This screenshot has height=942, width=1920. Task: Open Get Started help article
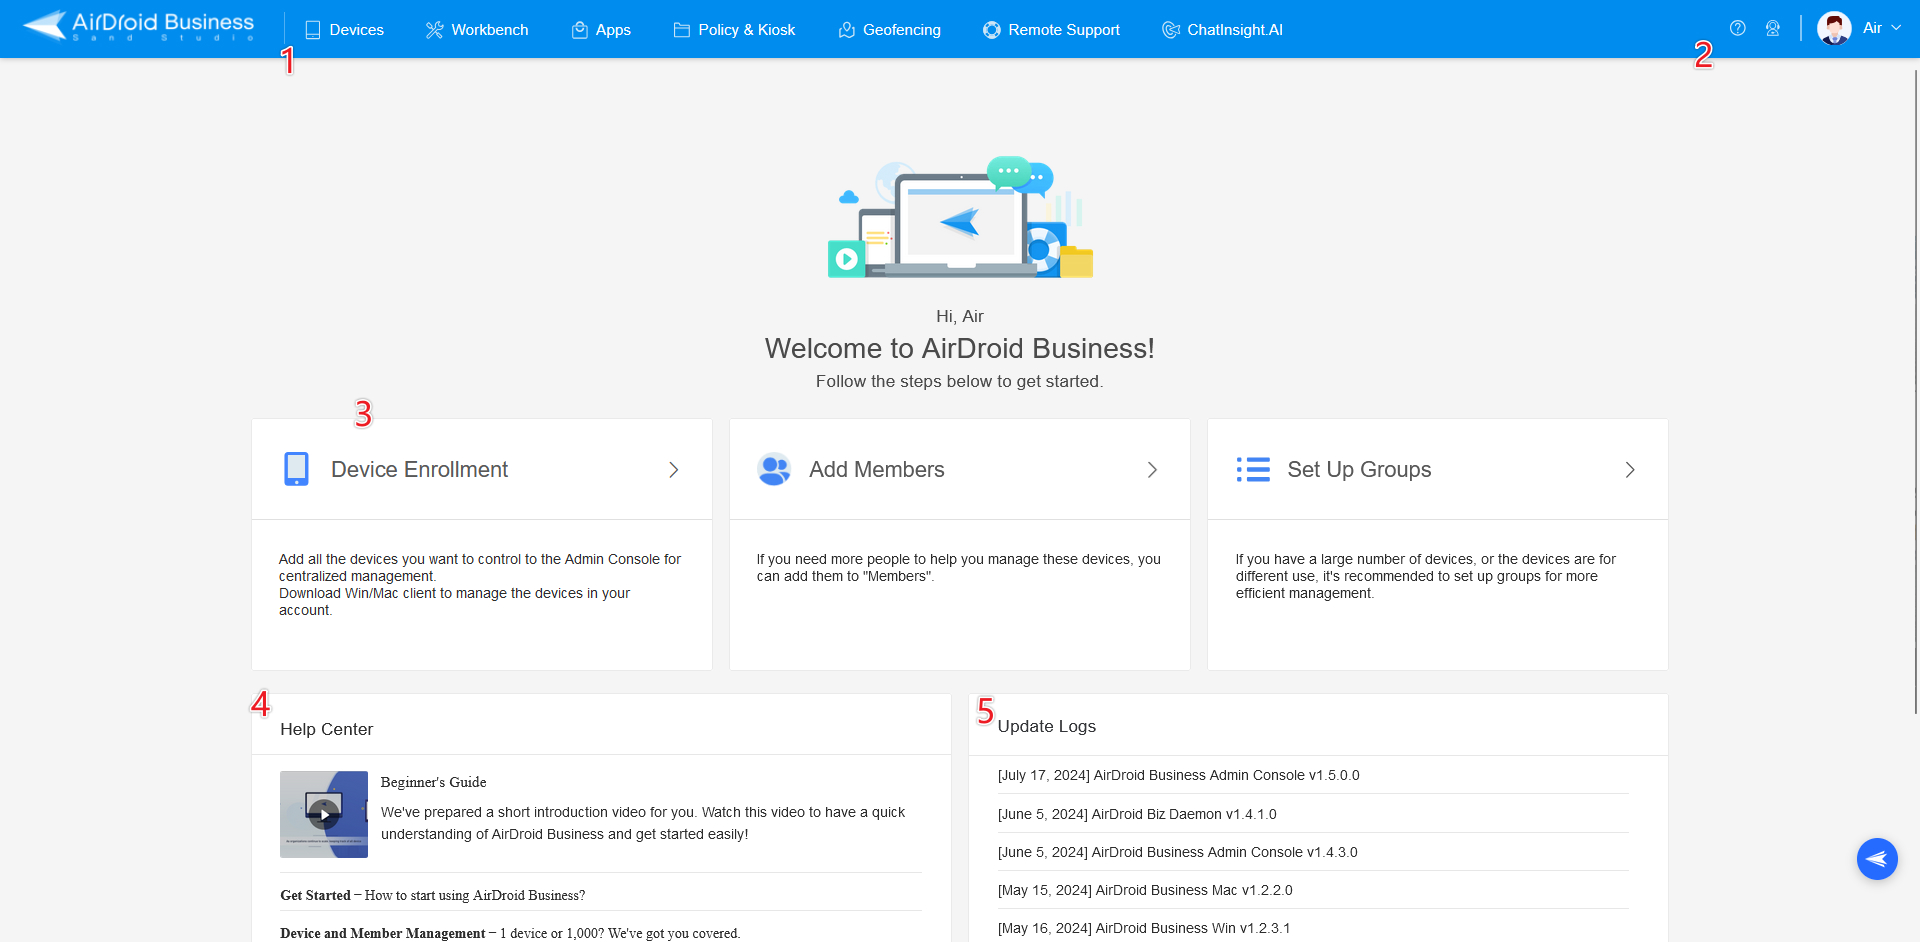[x=432, y=895]
